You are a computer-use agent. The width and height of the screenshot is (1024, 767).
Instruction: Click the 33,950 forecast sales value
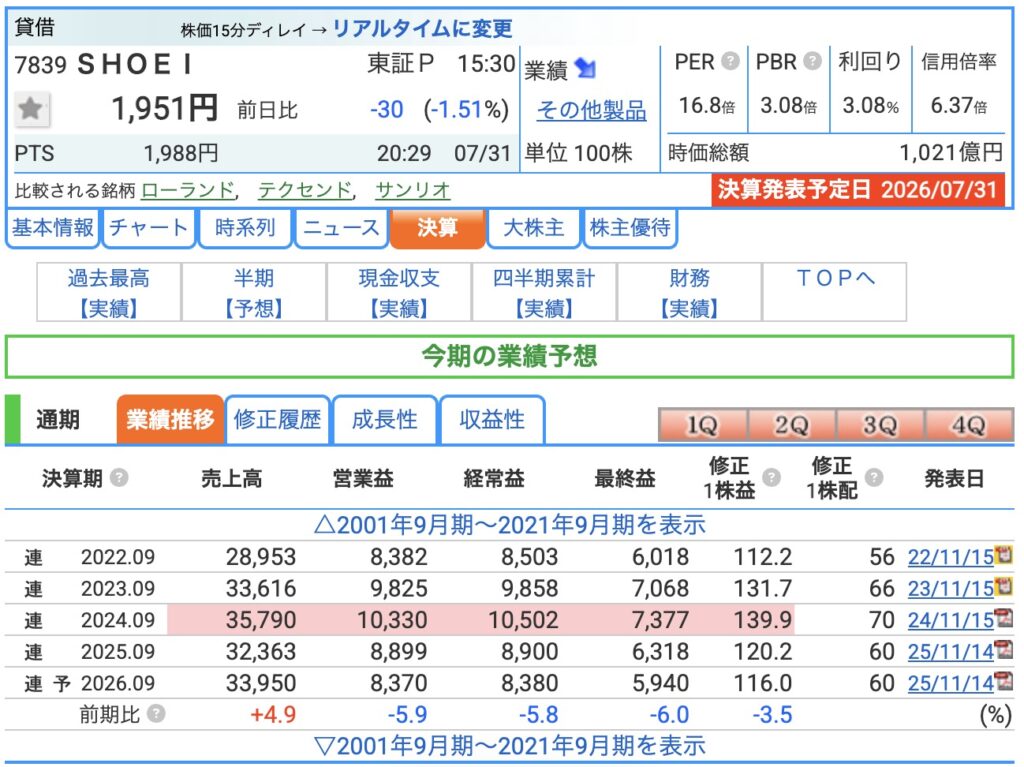click(261, 683)
